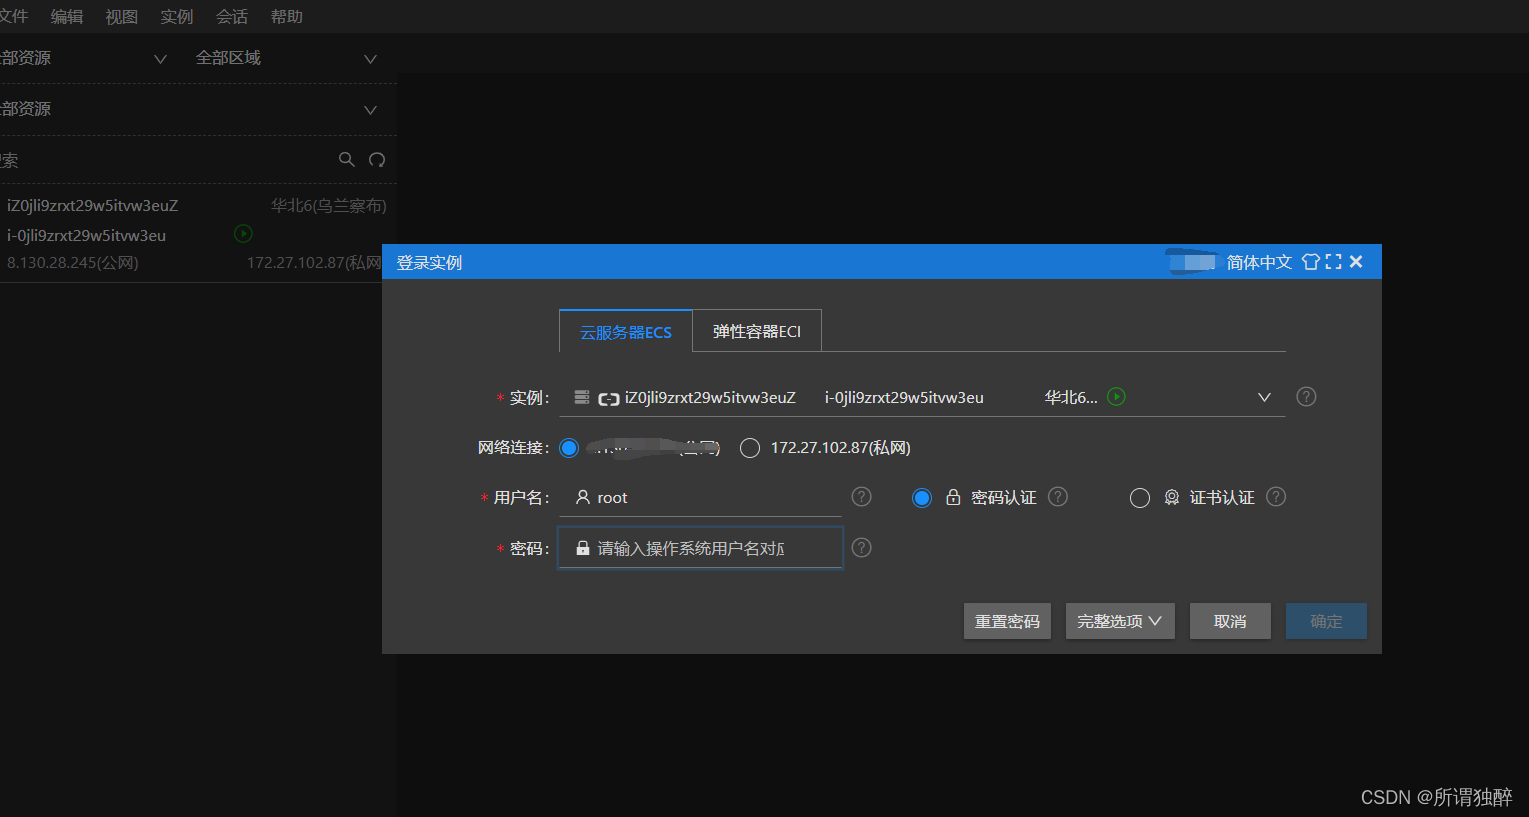Click the help icon beside 证书认证
The image size is (1529, 817).
(x=1276, y=497)
